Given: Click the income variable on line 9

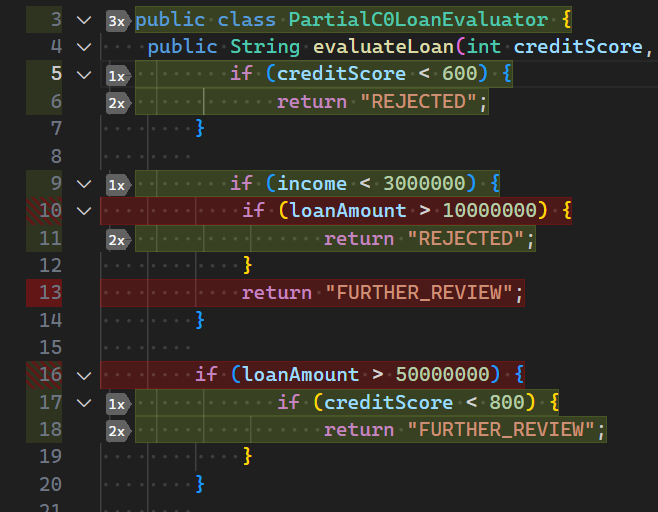Looking at the screenshot, I should click(x=312, y=183).
